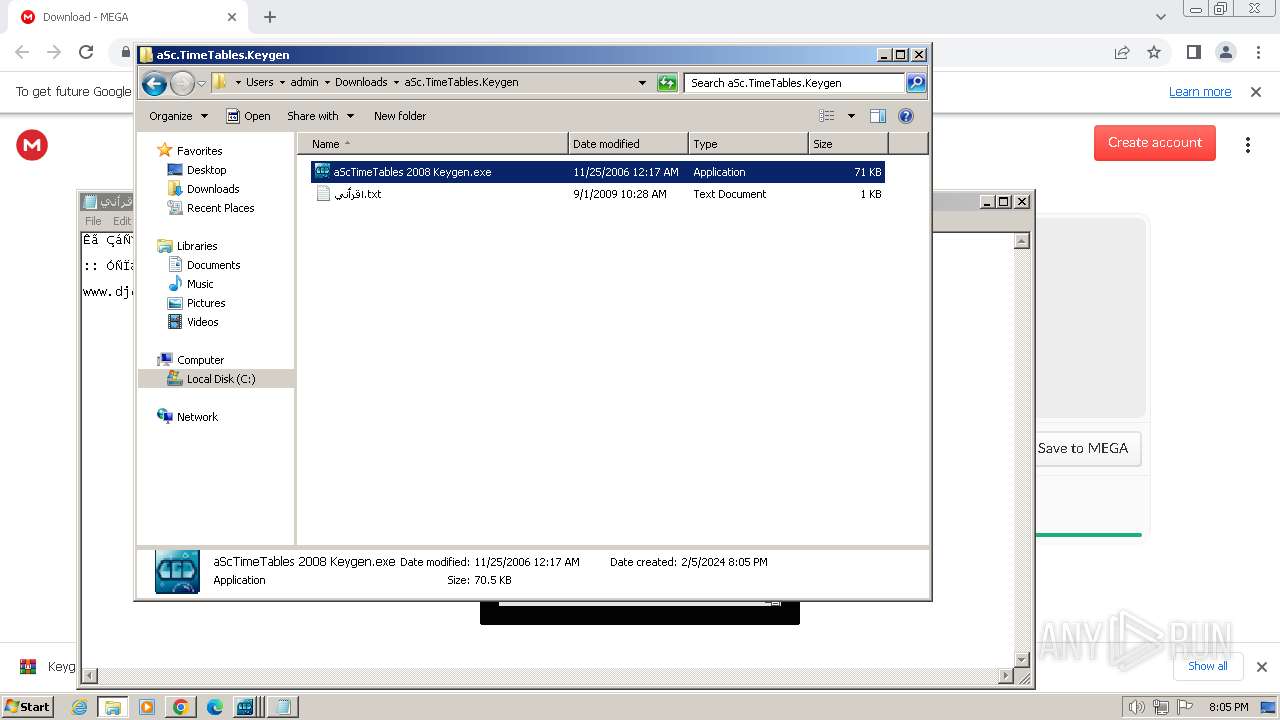Image resolution: width=1280 pixels, height=720 pixels.
Task: Sort files by Size column
Action: (848, 144)
